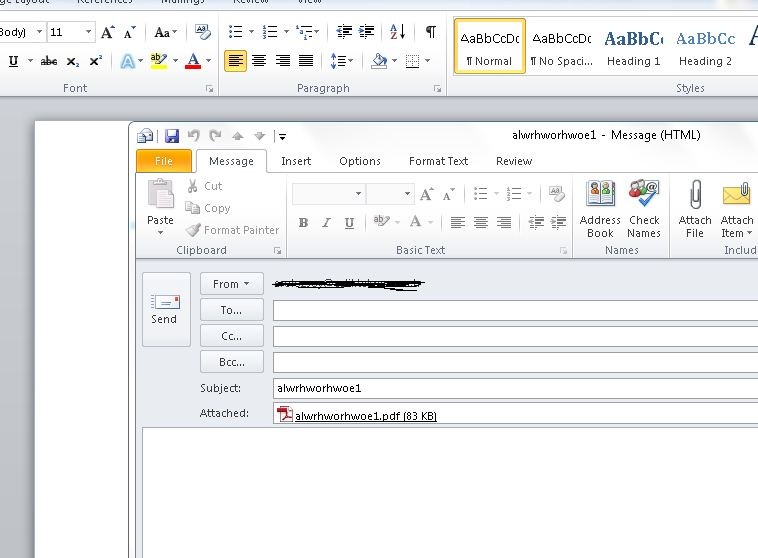Click the Subject field containing alwrhworhwoe1
Viewport: 758px width, 558px height.
pos(515,388)
